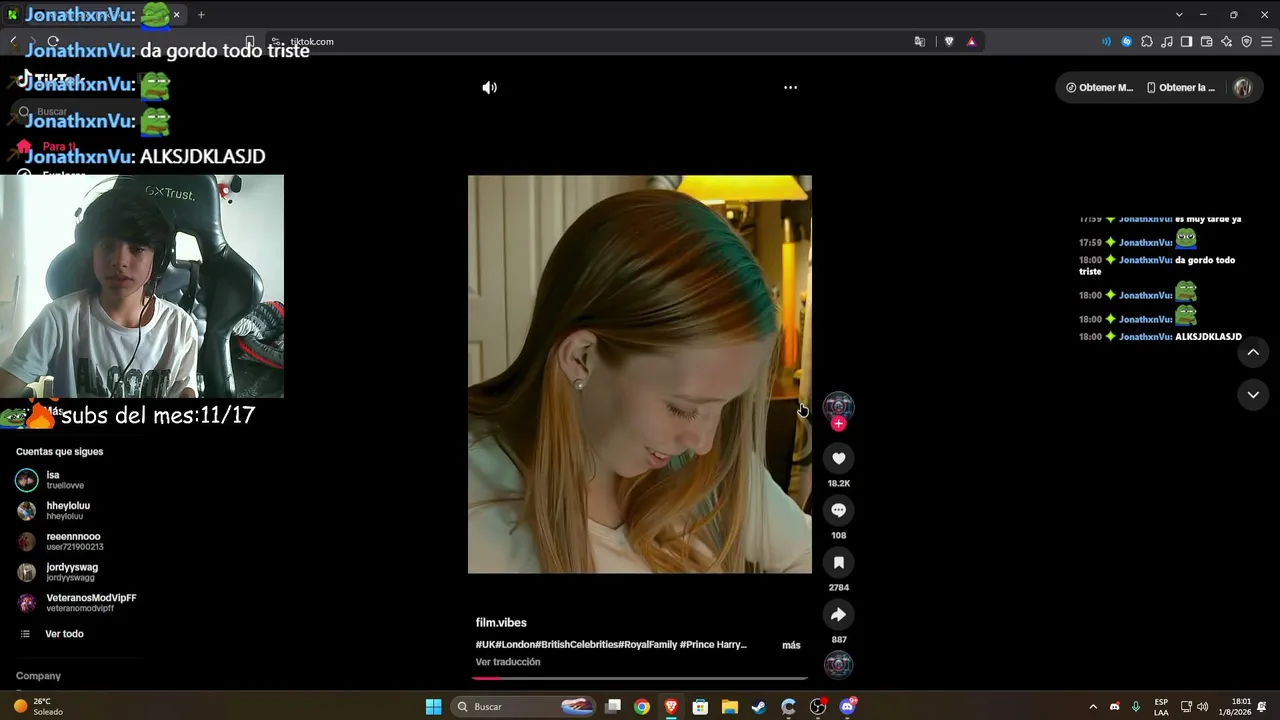Click the blue sound-wave extension icon
This screenshot has width=1280, height=720.
(x=1106, y=42)
